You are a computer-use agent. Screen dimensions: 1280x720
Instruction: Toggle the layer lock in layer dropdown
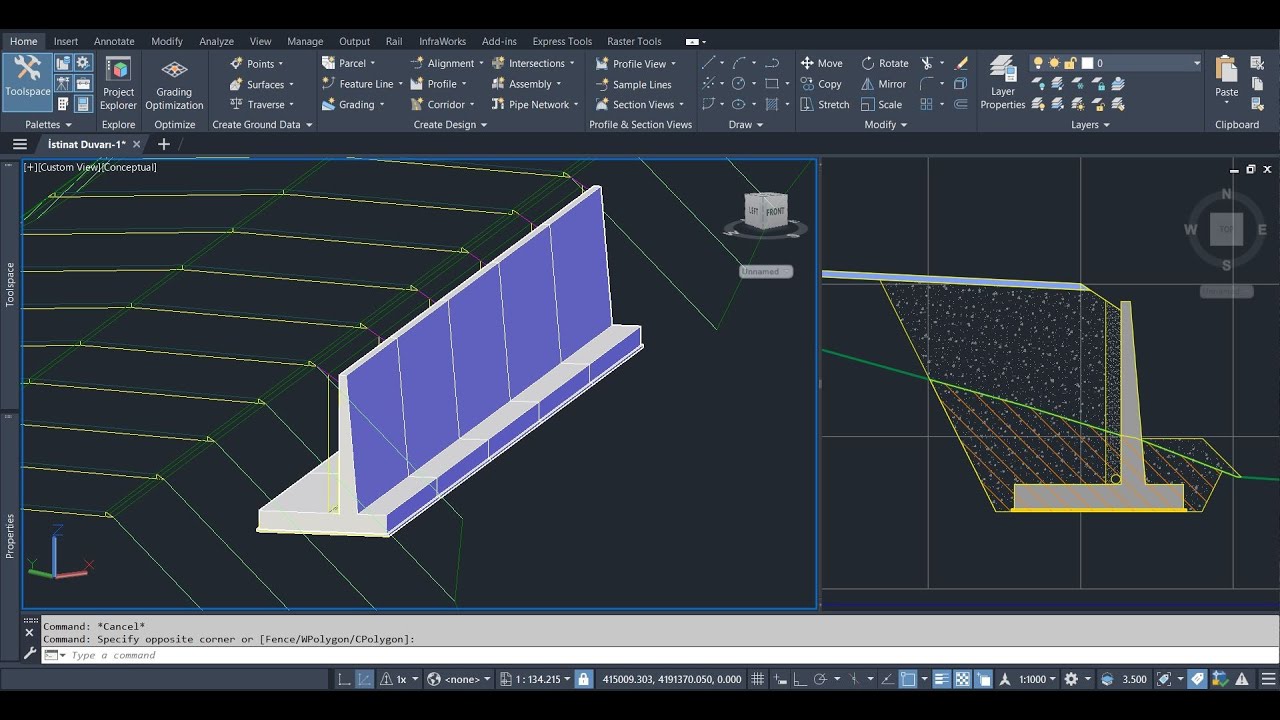(1070, 63)
